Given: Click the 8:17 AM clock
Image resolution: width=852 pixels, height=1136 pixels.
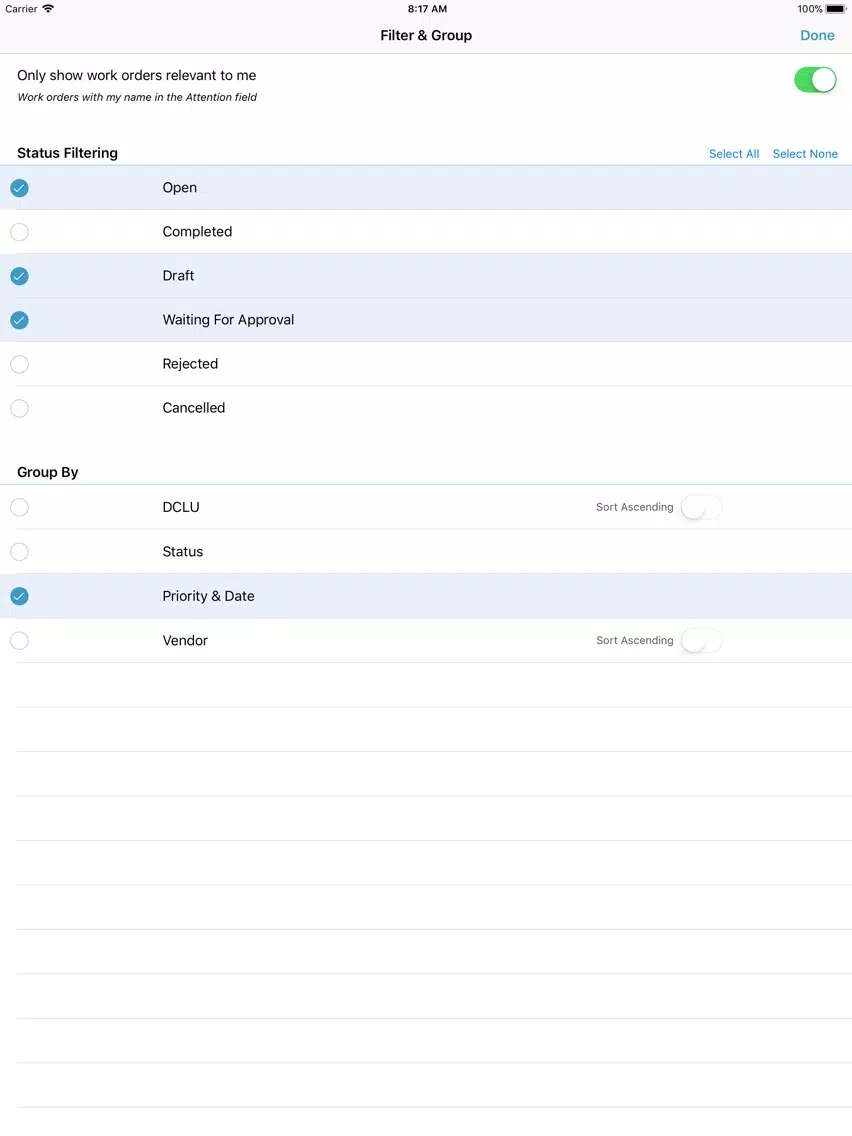Looking at the screenshot, I should tap(427, 9).
